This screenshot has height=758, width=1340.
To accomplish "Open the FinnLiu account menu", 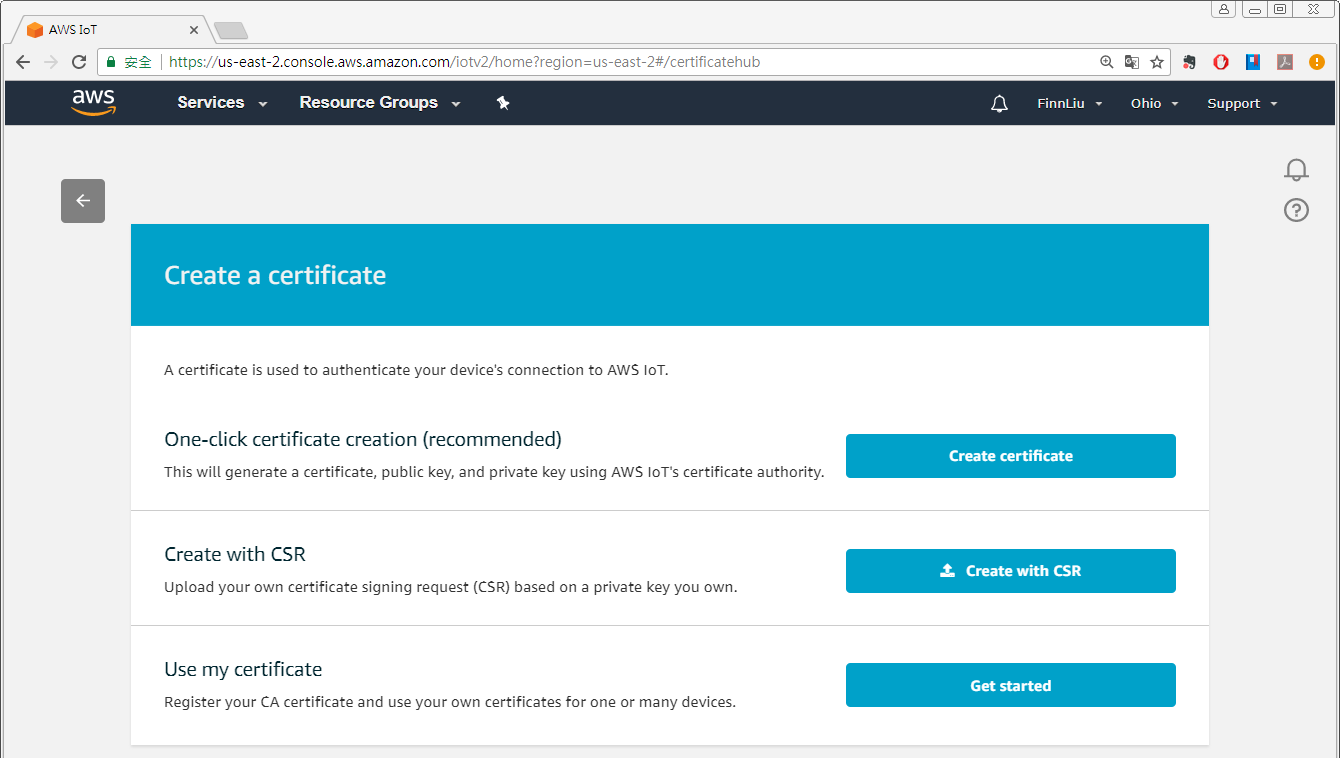I will point(1070,104).
